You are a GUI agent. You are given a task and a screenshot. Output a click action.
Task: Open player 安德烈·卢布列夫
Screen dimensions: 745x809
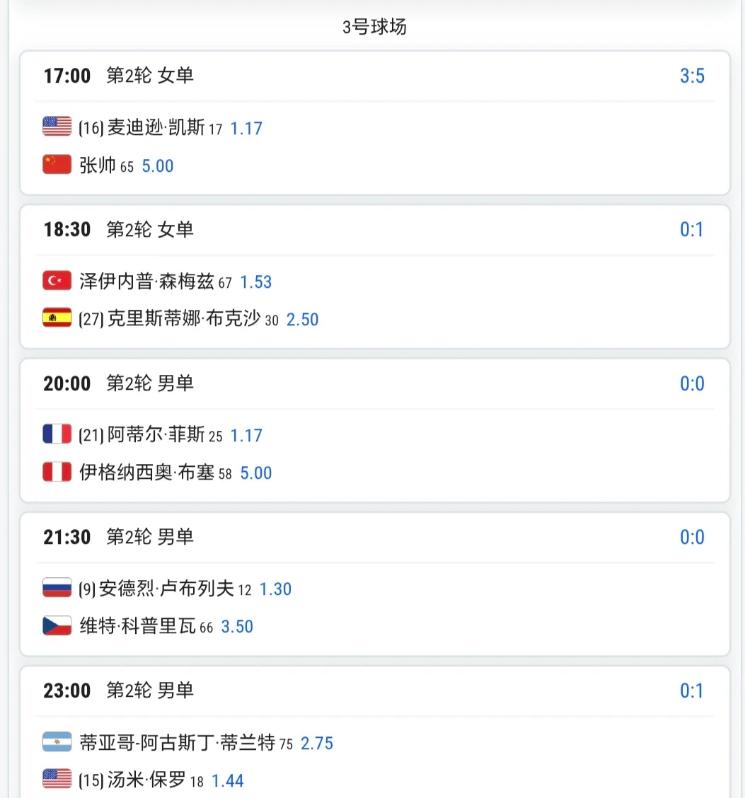click(x=166, y=588)
